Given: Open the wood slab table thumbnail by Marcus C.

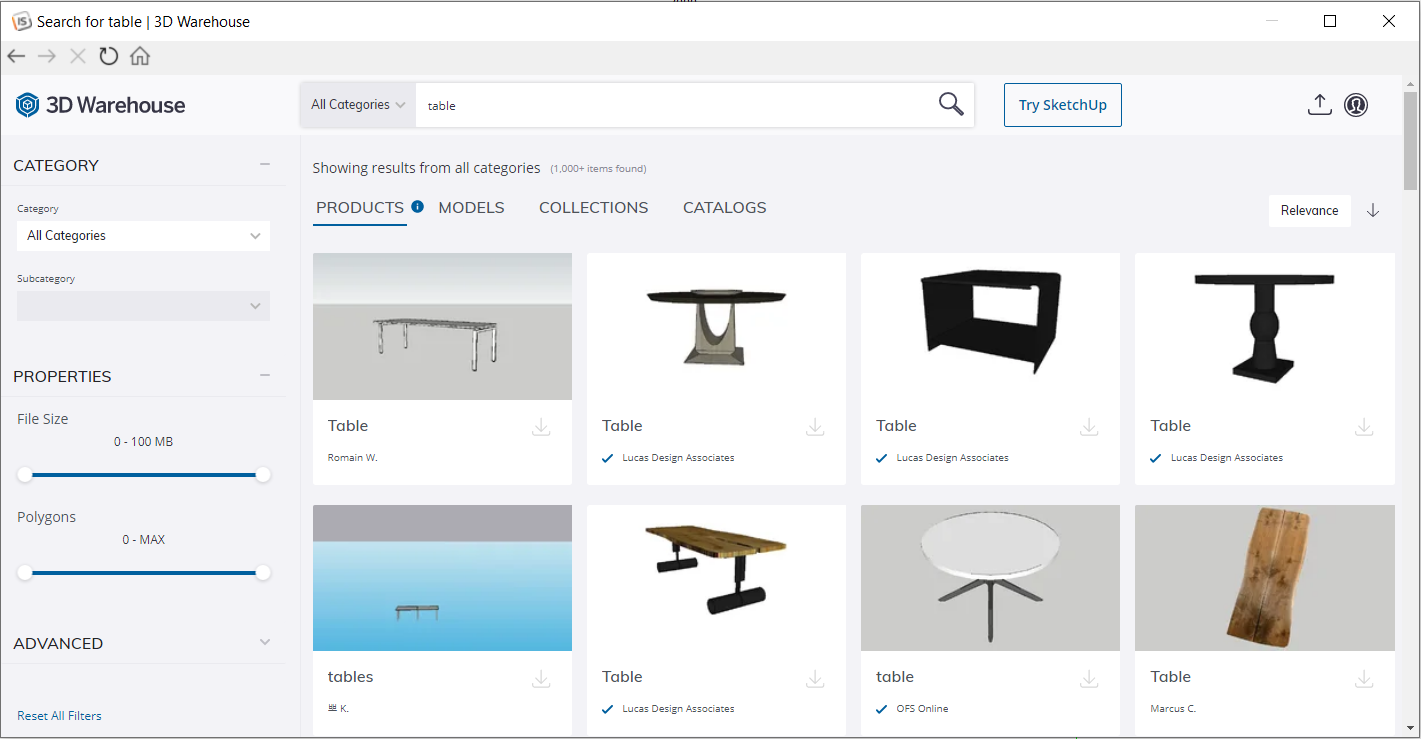Looking at the screenshot, I should [1264, 578].
